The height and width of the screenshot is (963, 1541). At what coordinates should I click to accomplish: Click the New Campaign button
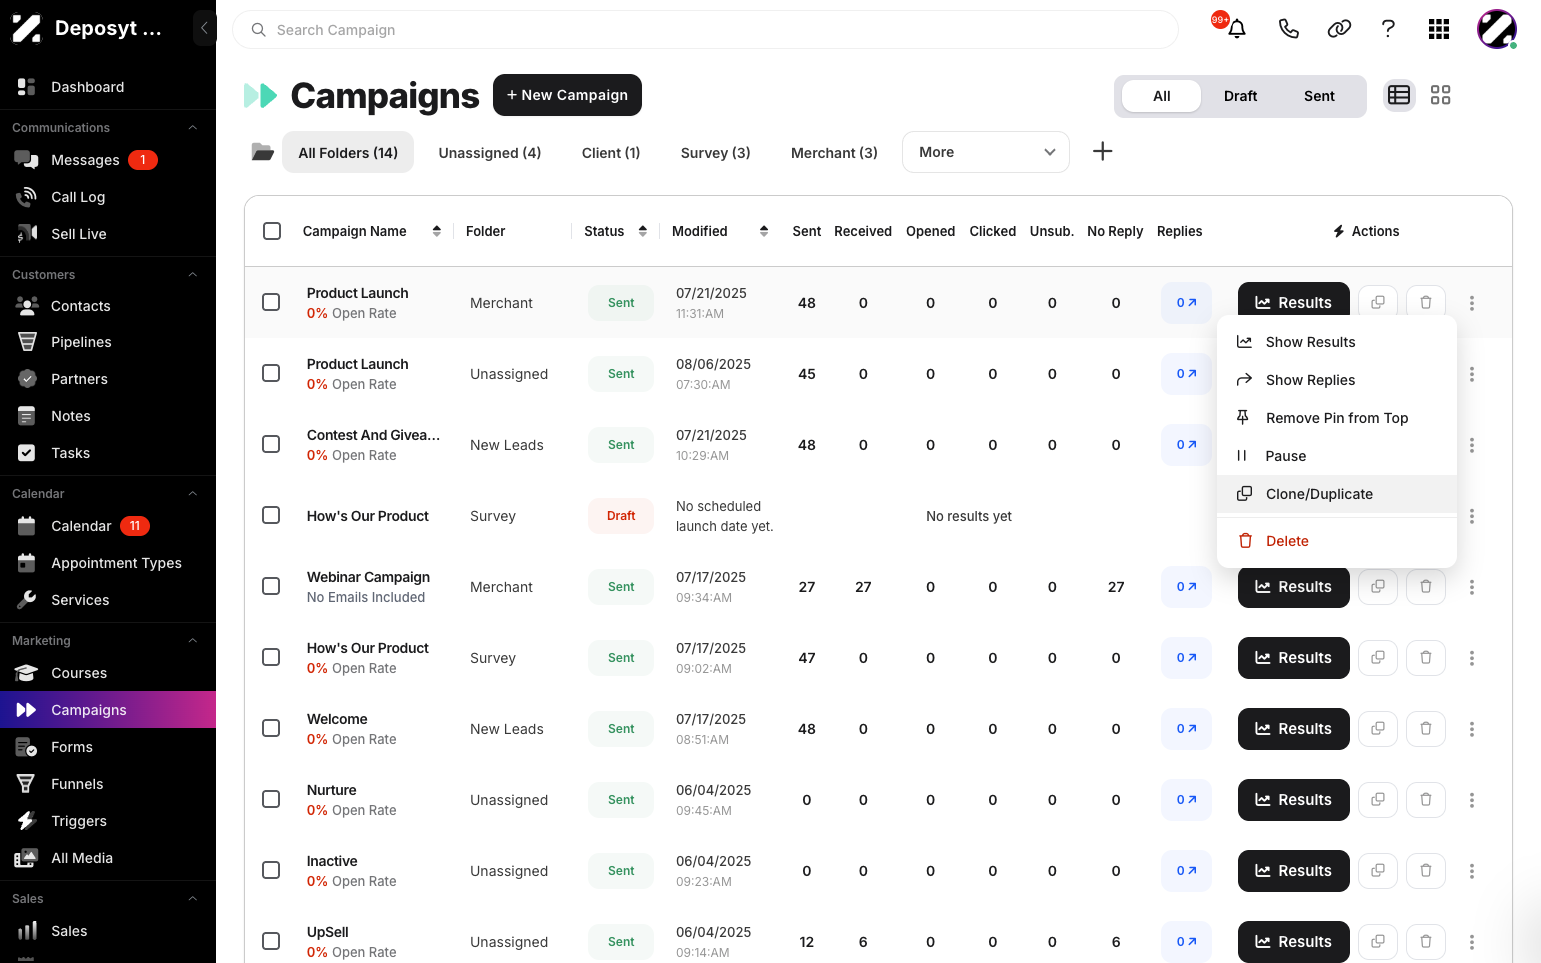tap(567, 95)
